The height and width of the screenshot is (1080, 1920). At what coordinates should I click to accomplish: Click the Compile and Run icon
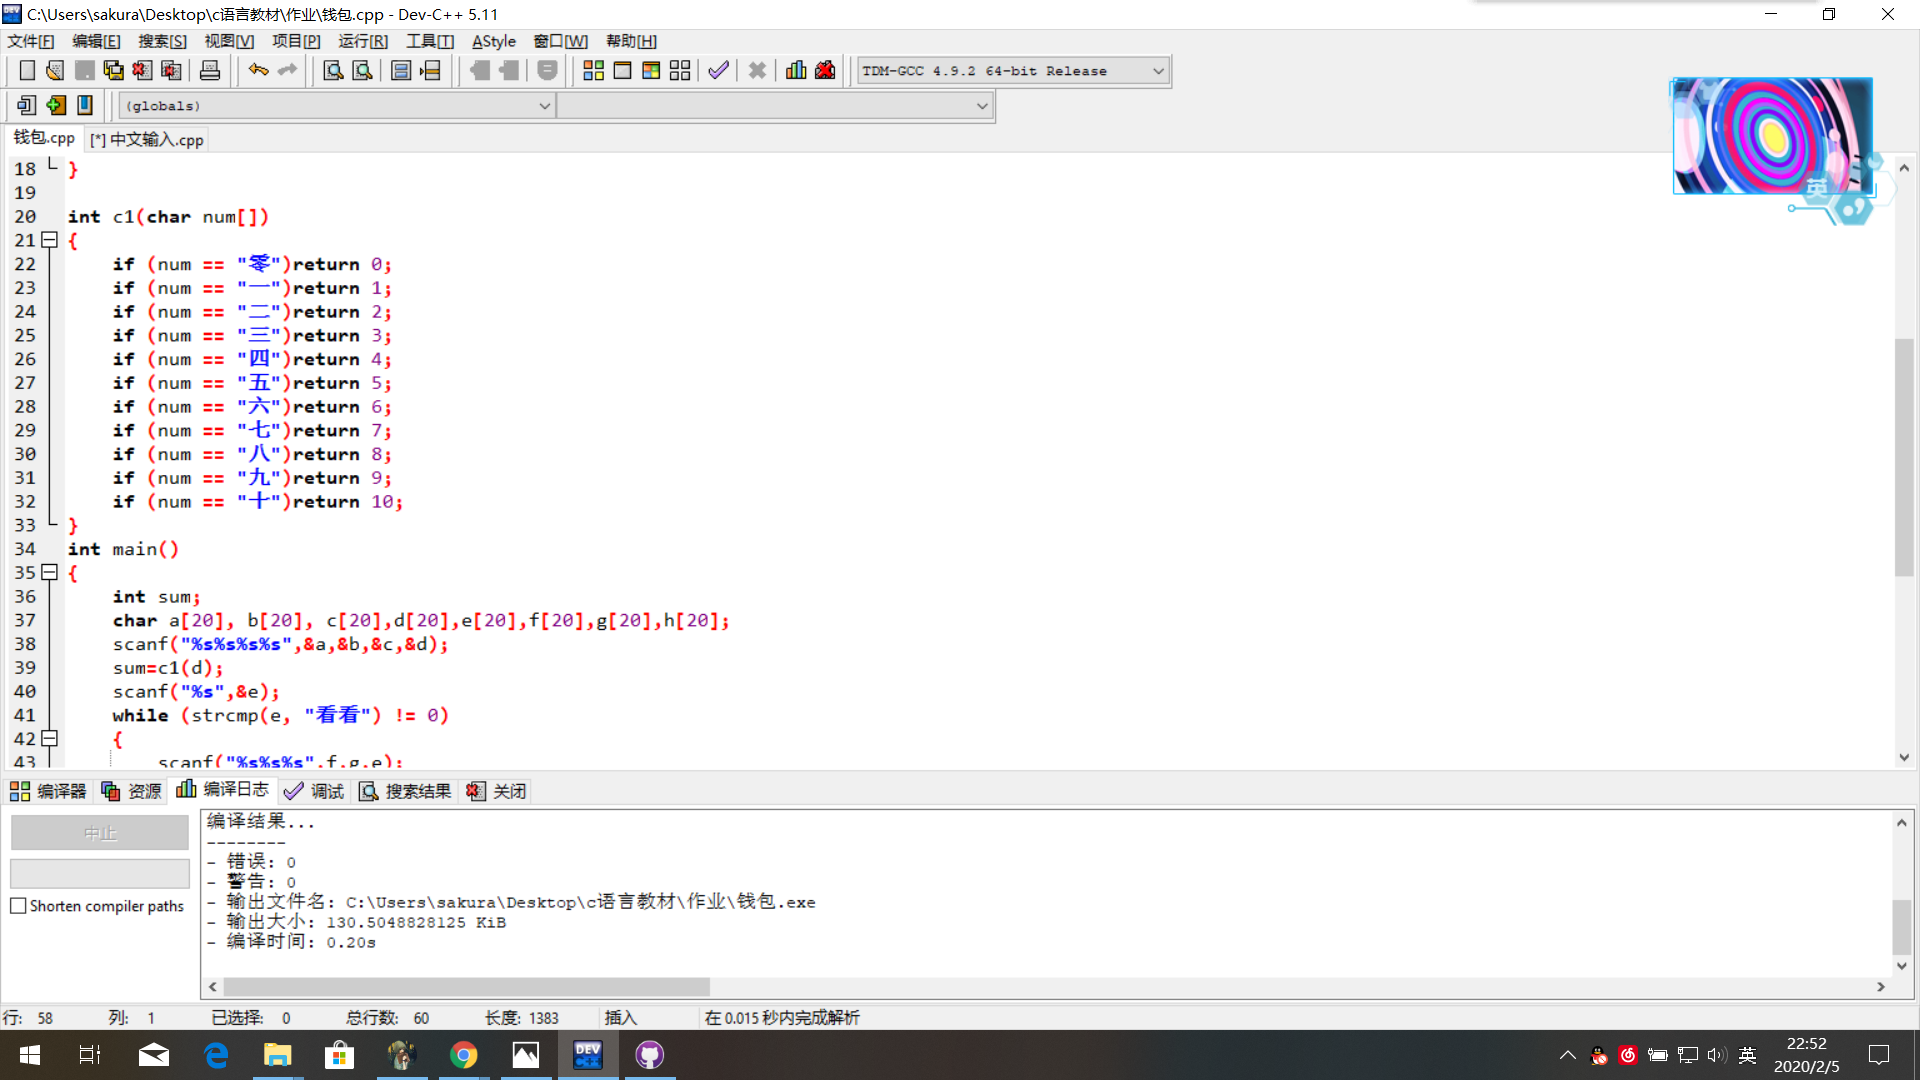click(651, 71)
